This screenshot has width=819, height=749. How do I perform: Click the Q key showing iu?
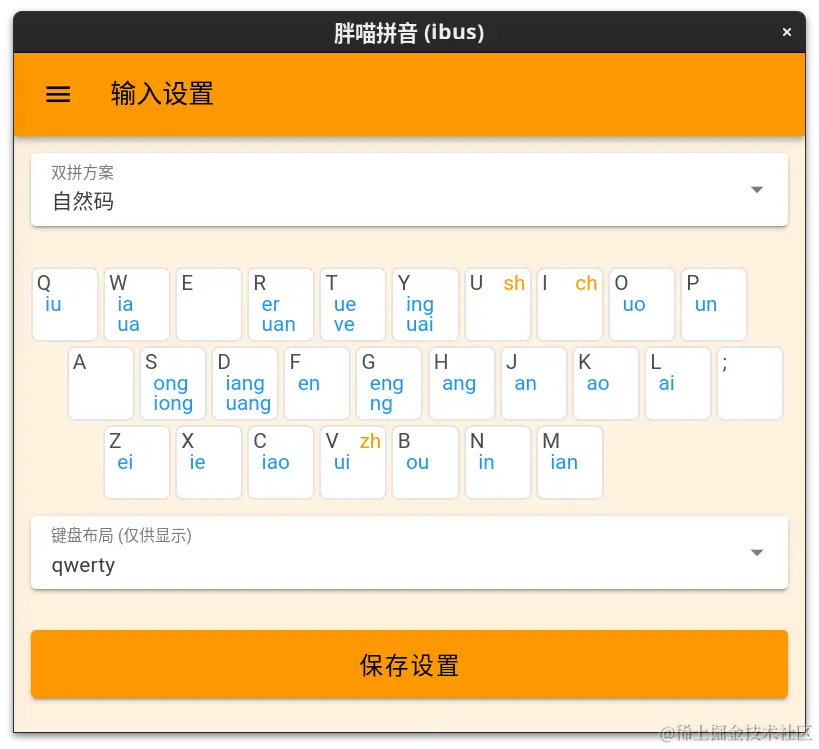[64, 304]
